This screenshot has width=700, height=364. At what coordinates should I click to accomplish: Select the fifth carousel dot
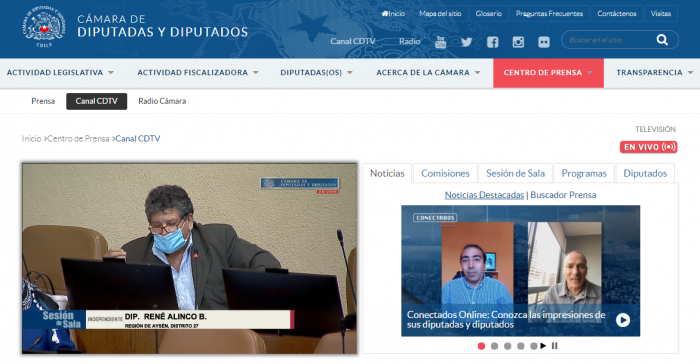click(533, 346)
